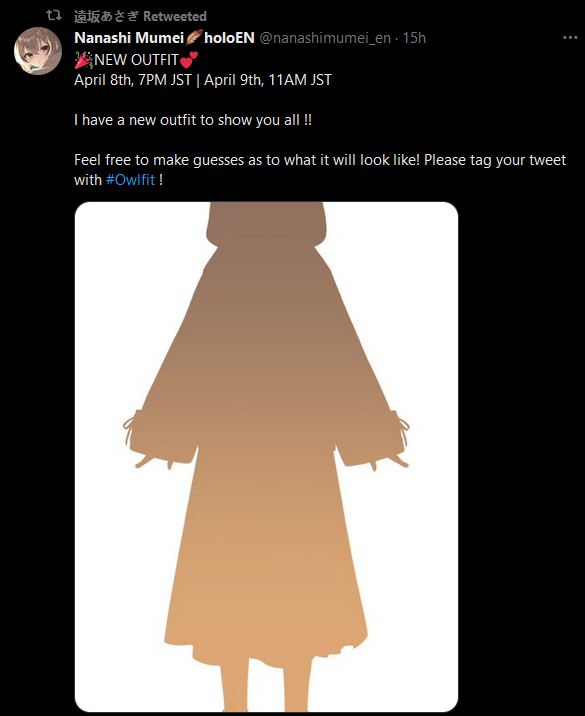Screen dimensions: 585x716
Task: Open the three-dot More options menu
Action: pyautogui.click(x=570, y=37)
